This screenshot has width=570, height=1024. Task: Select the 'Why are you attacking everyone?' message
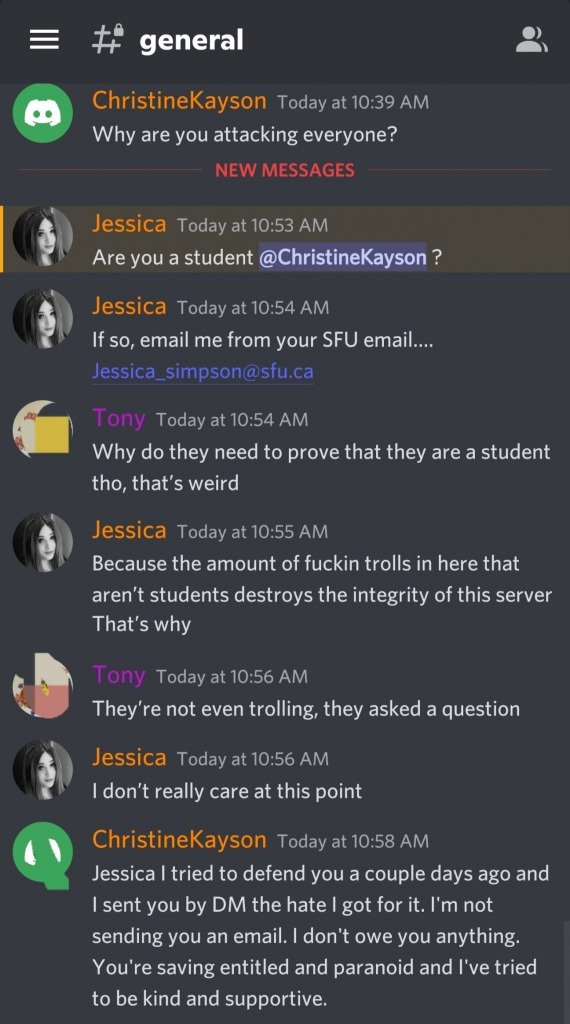245,135
